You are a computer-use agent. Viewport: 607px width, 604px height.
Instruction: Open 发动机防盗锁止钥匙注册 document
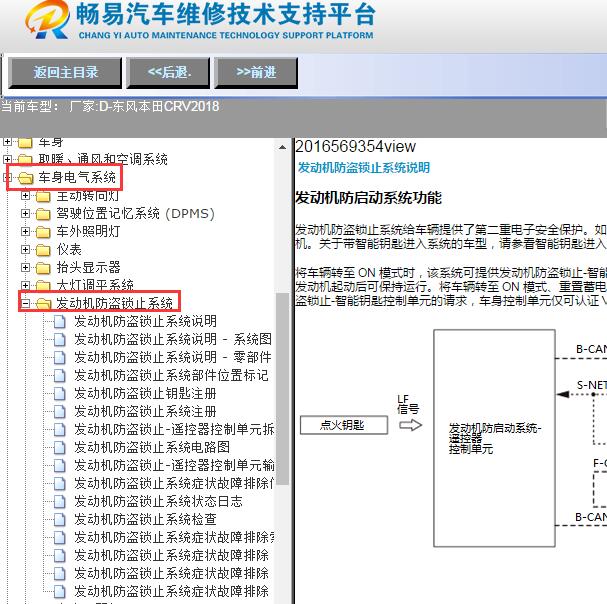click(146, 393)
